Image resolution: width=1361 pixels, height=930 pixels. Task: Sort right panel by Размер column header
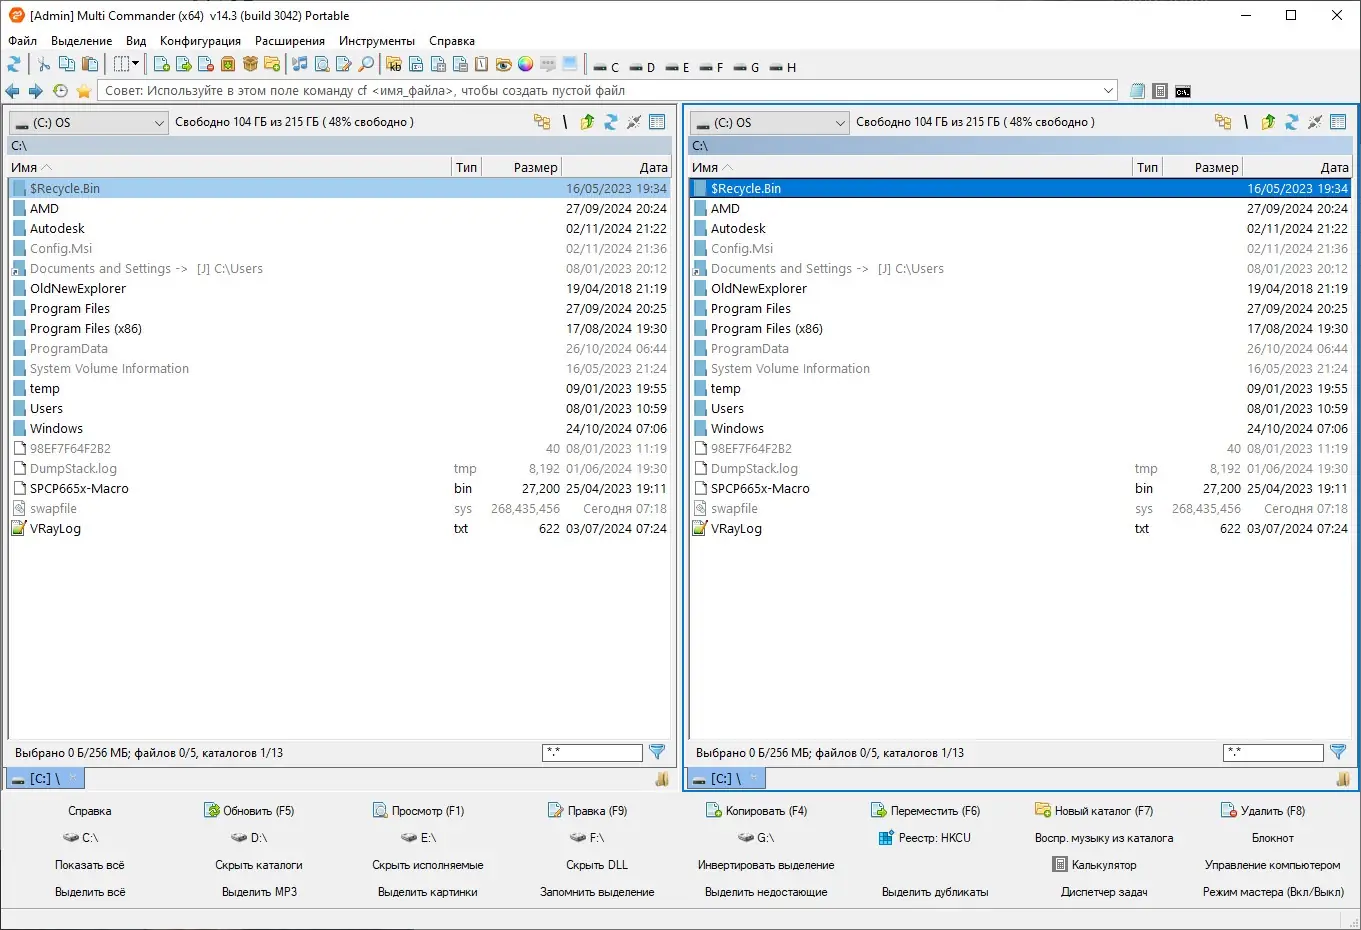pos(1202,167)
